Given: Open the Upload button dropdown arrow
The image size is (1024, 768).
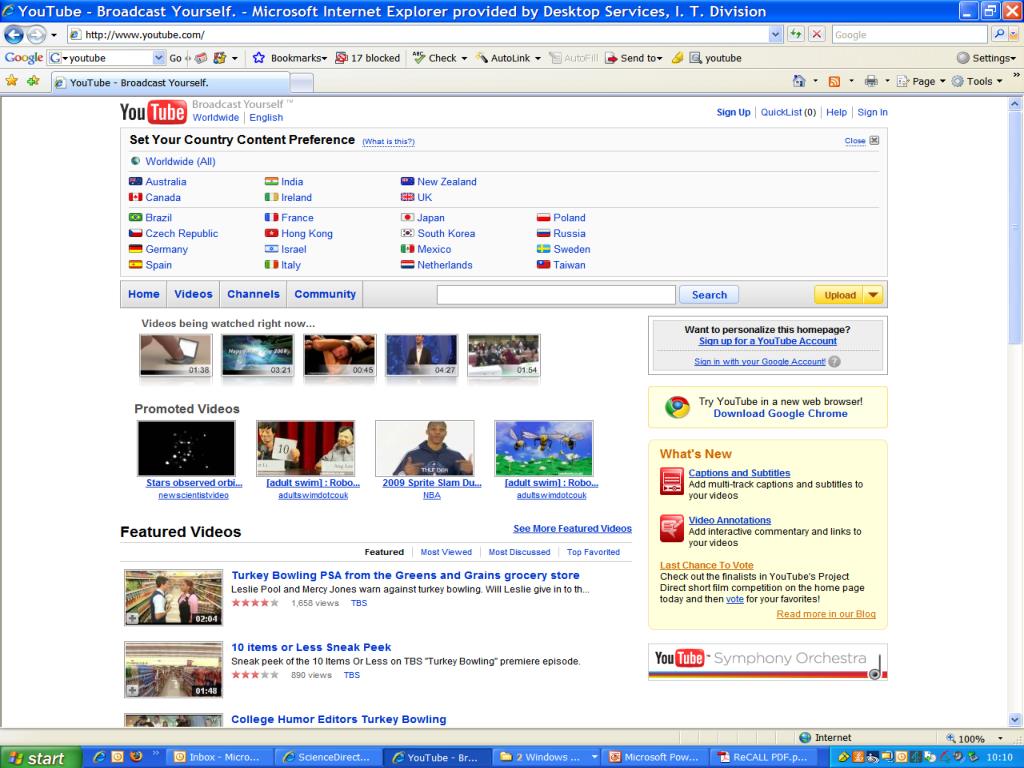Looking at the screenshot, I should [873, 295].
